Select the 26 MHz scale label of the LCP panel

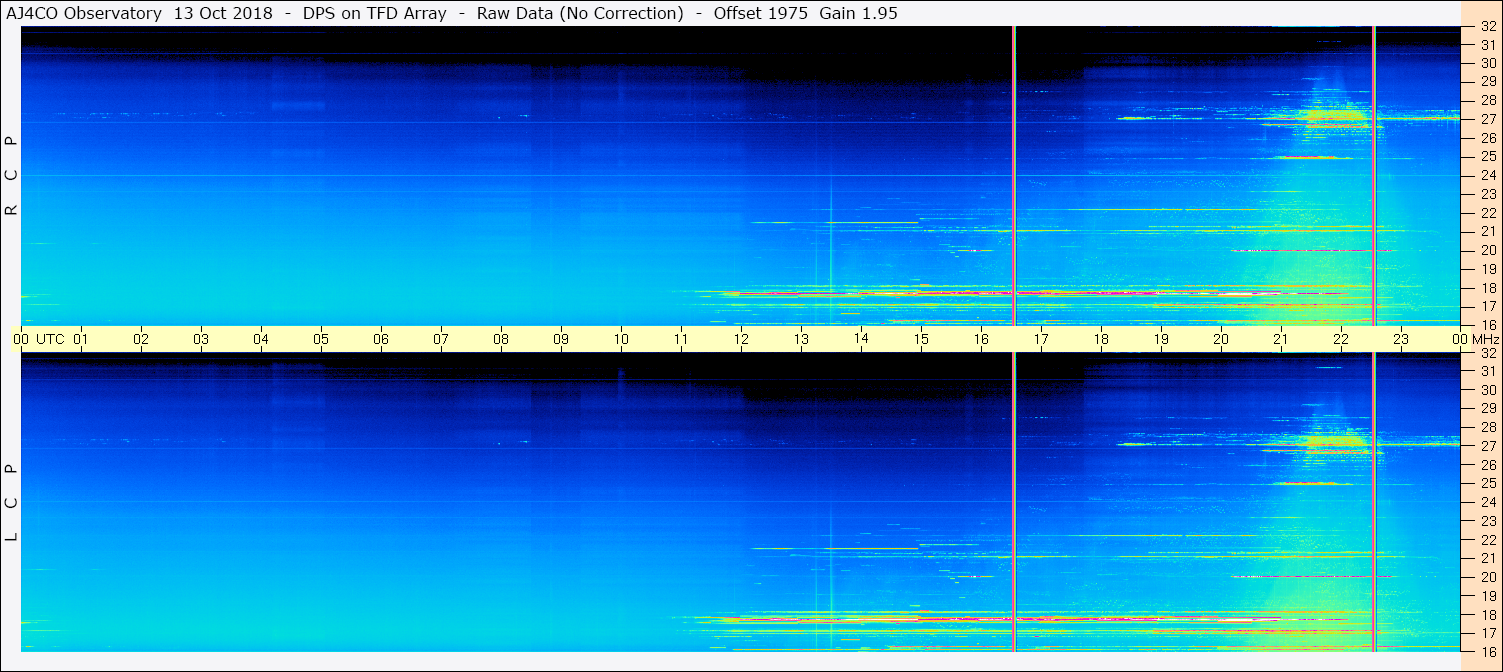pyautogui.click(x=1488, y=464)
